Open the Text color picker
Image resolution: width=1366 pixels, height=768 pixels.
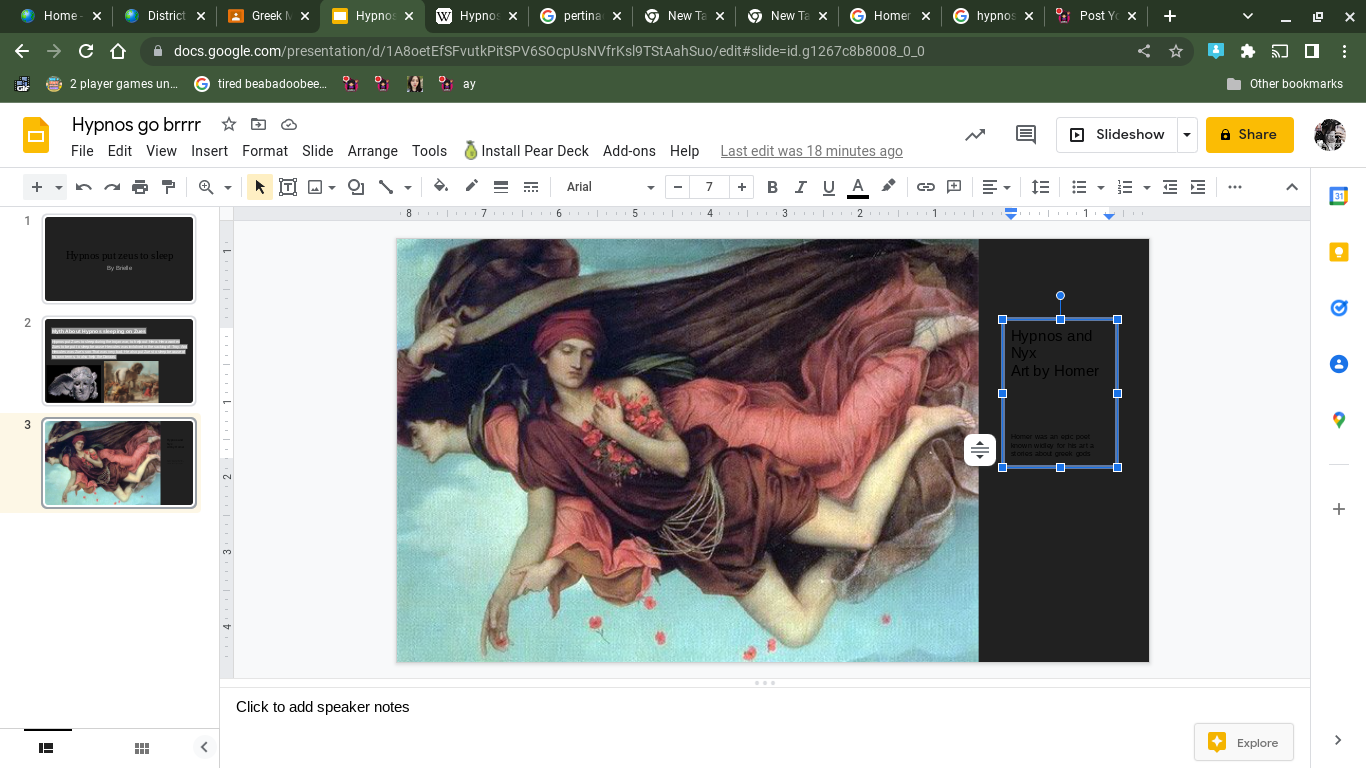point(858,187)
